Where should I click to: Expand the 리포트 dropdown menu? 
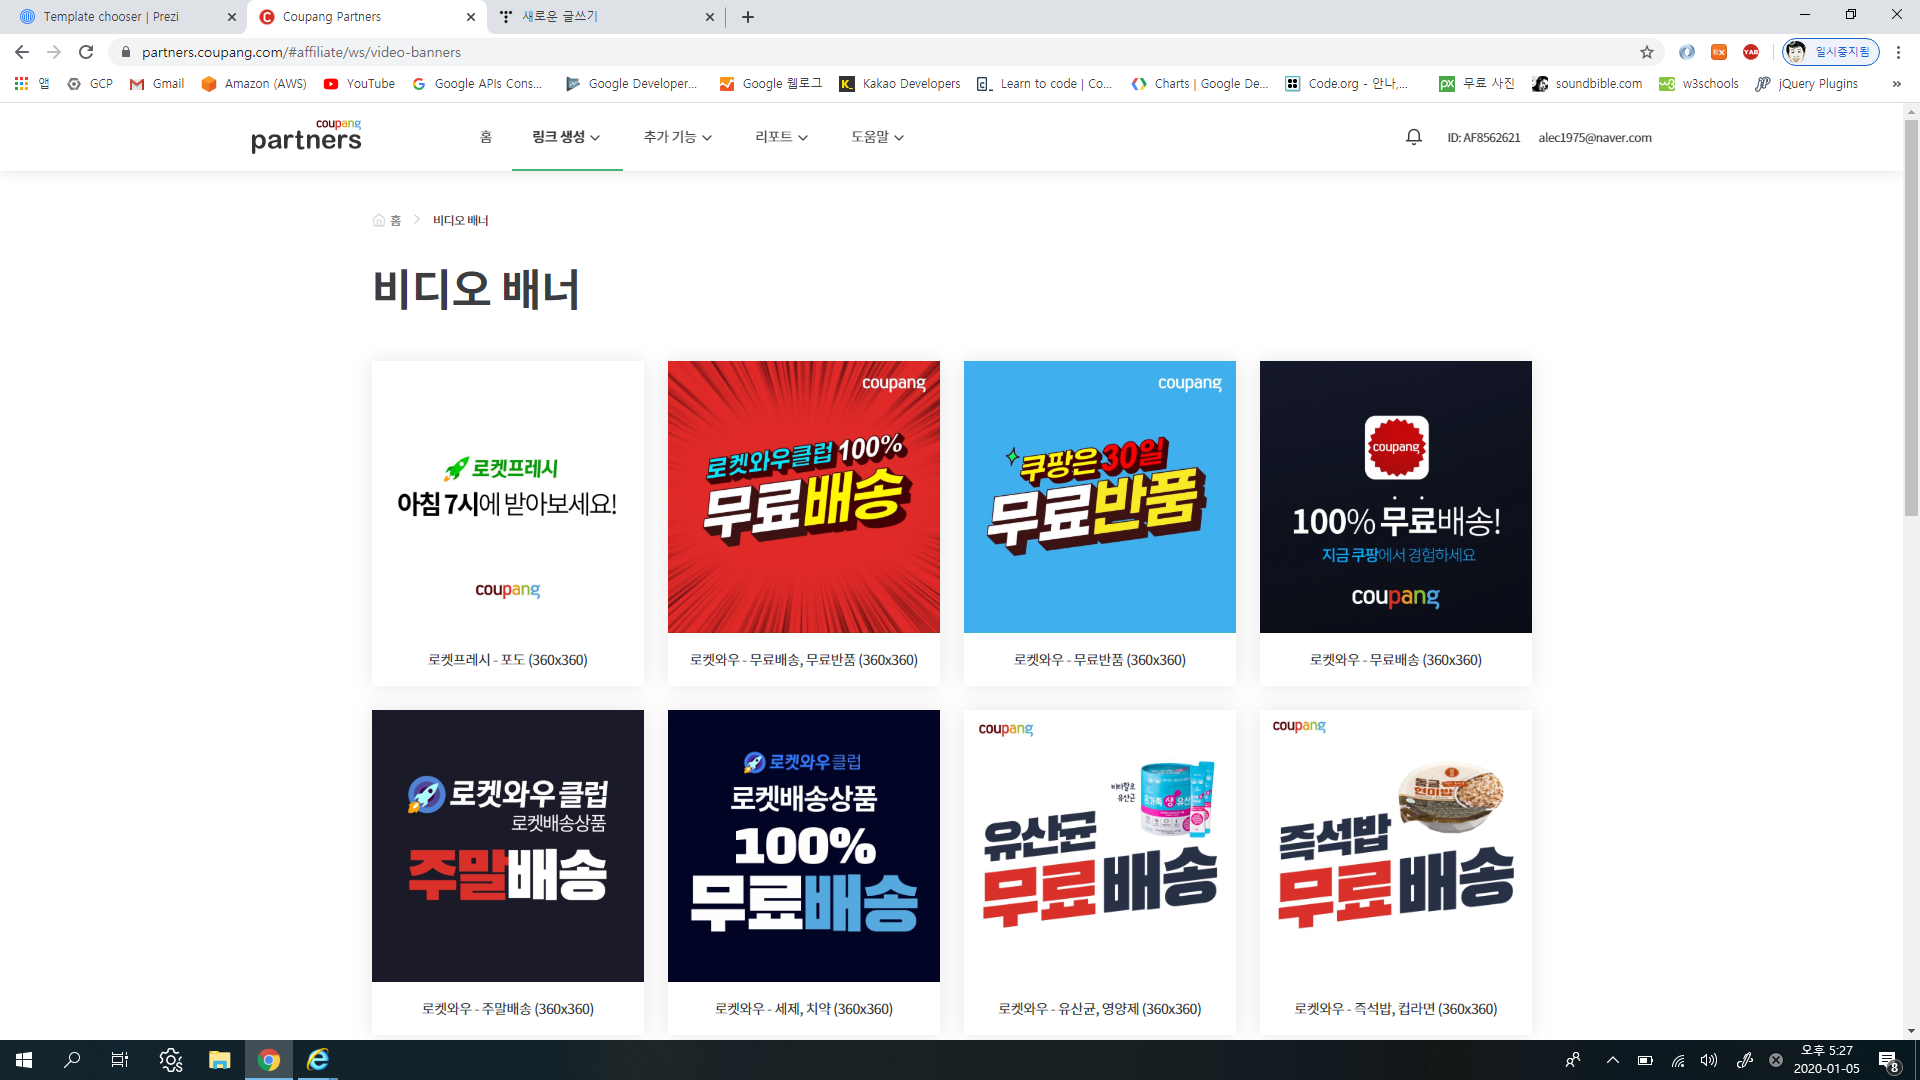pyautogui.click(x=781, y=137)
